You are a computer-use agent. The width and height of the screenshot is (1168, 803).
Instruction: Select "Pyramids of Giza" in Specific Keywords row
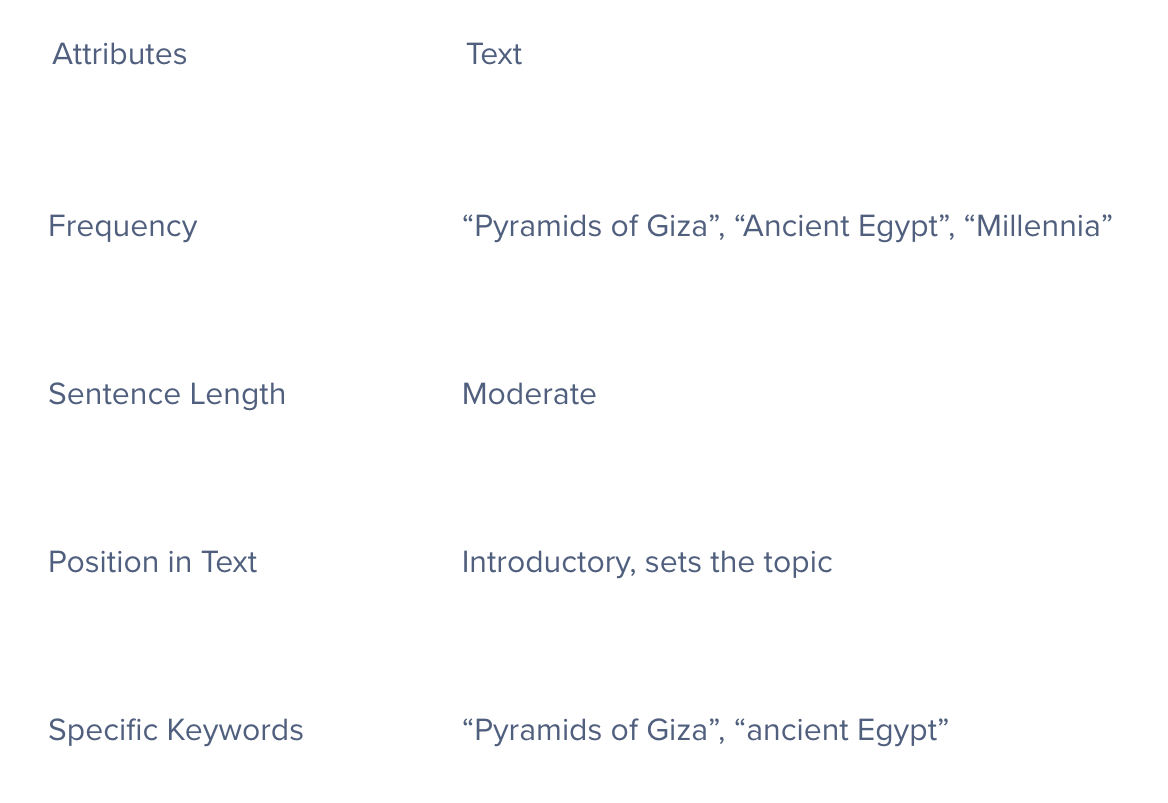(x=591, y=730)
